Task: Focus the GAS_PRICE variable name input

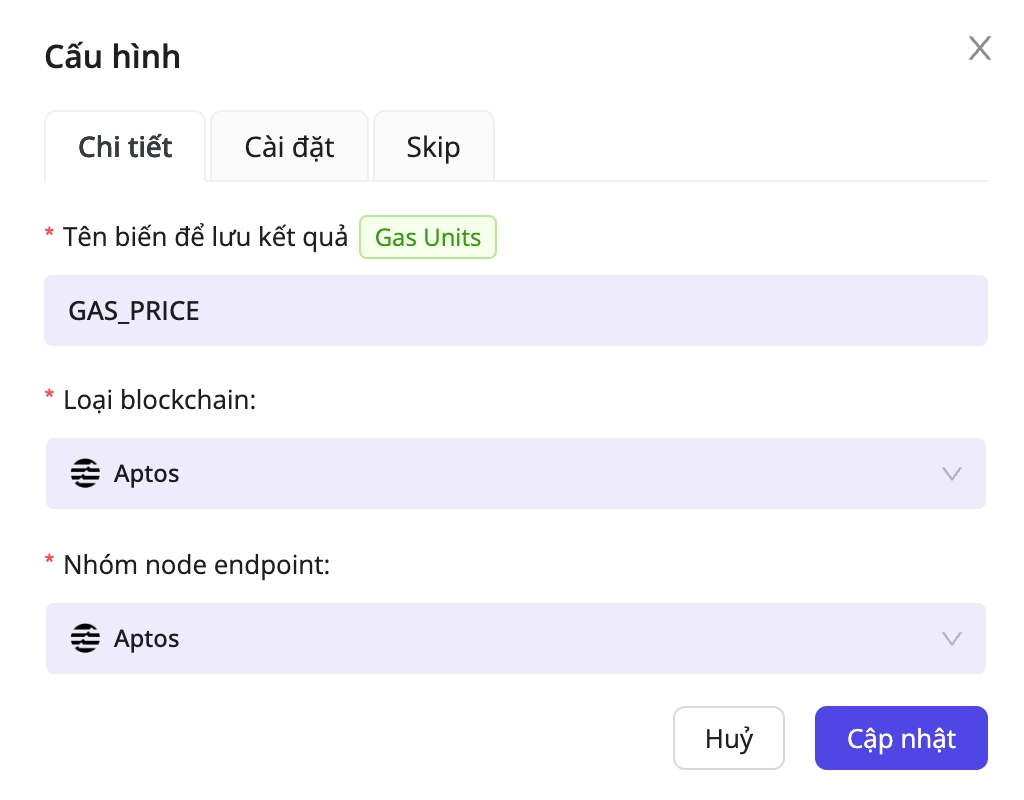Action: pyautogui.click(x=515, y=311)
